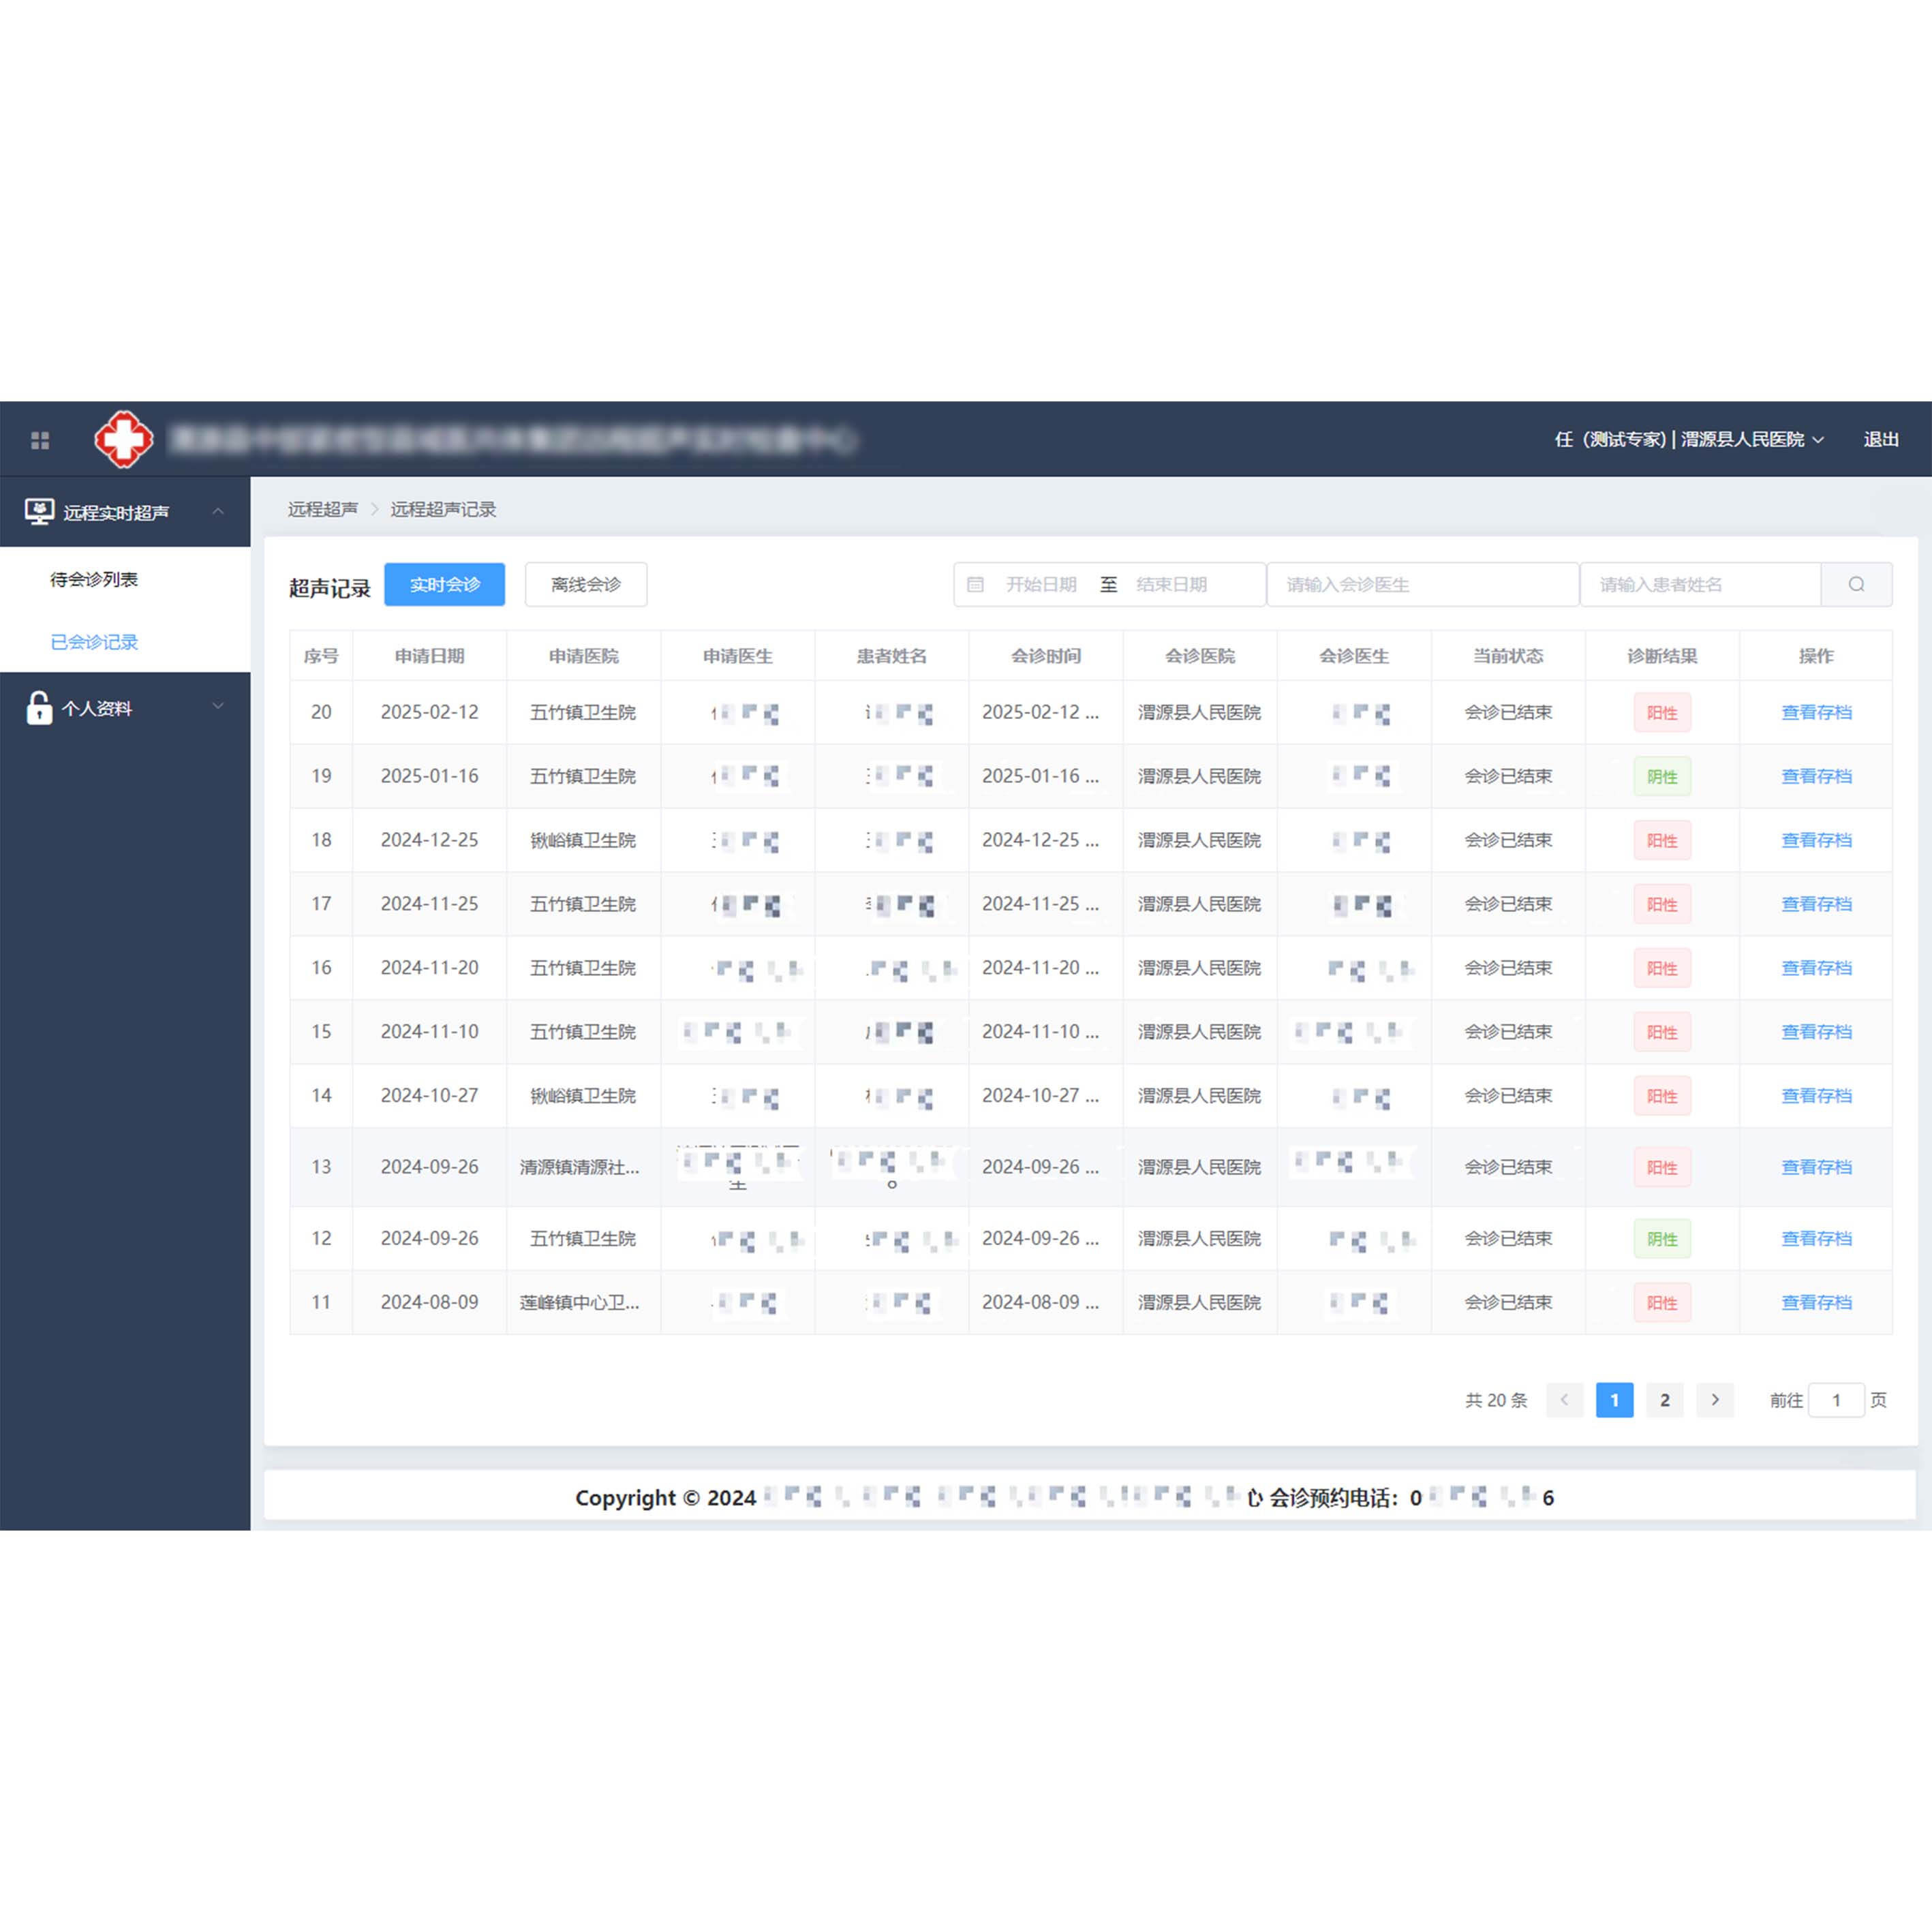The height and width of the screenshot is (1932, 1932).
Task: Collapse the 远程实时超声 sidebar menu
Action: pos(218,512)
